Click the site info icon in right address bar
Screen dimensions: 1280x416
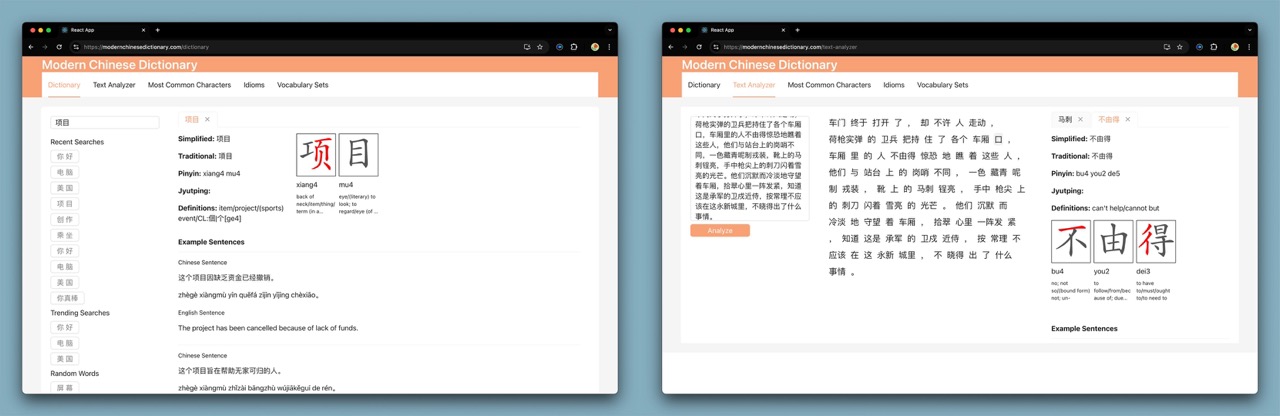716,47
